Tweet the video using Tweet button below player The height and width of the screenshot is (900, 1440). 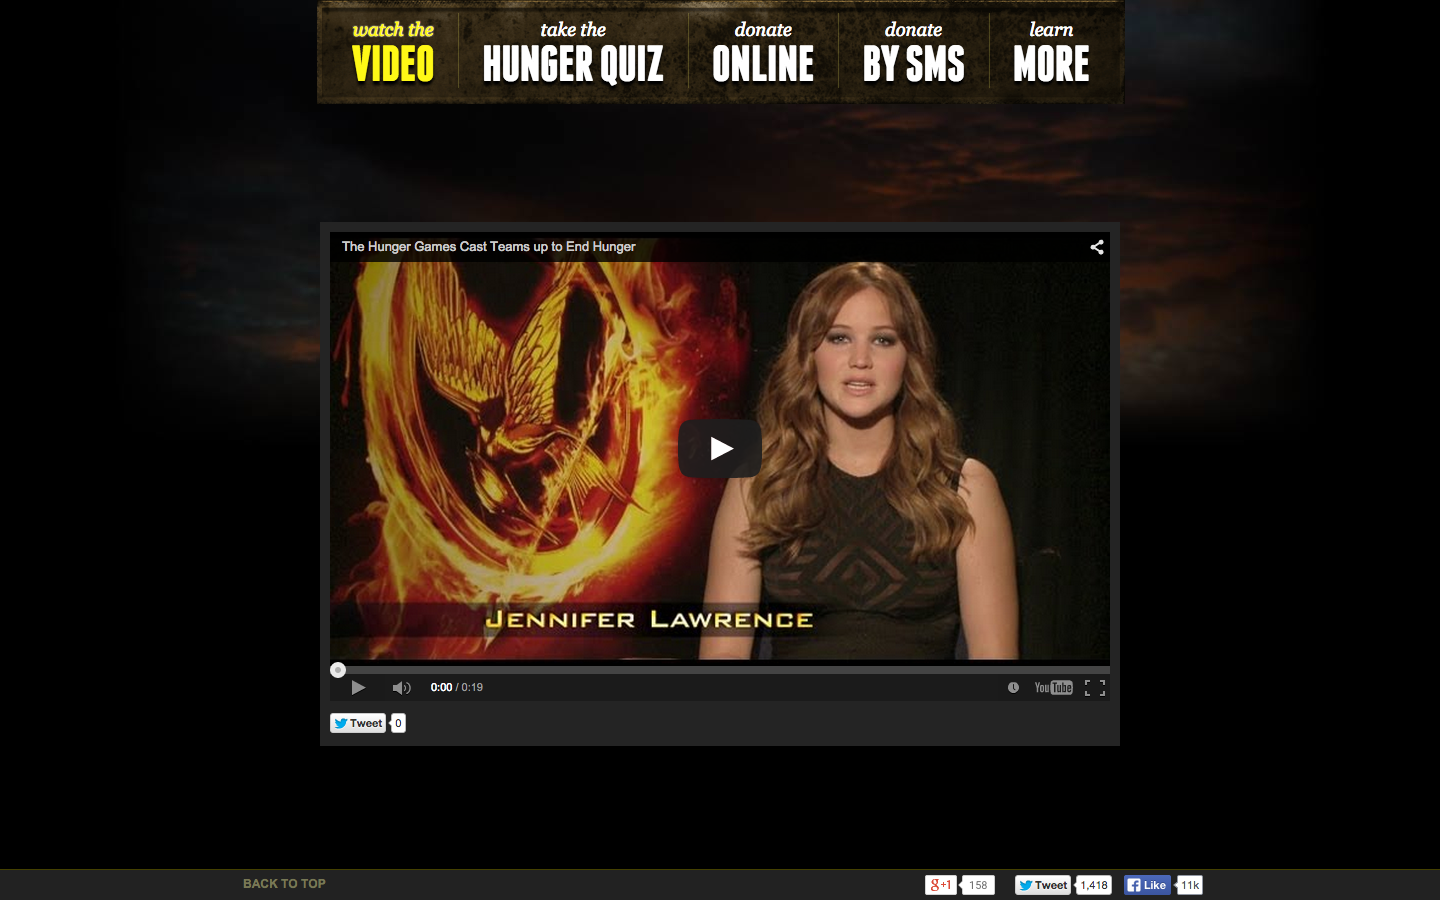coord(358,723)
